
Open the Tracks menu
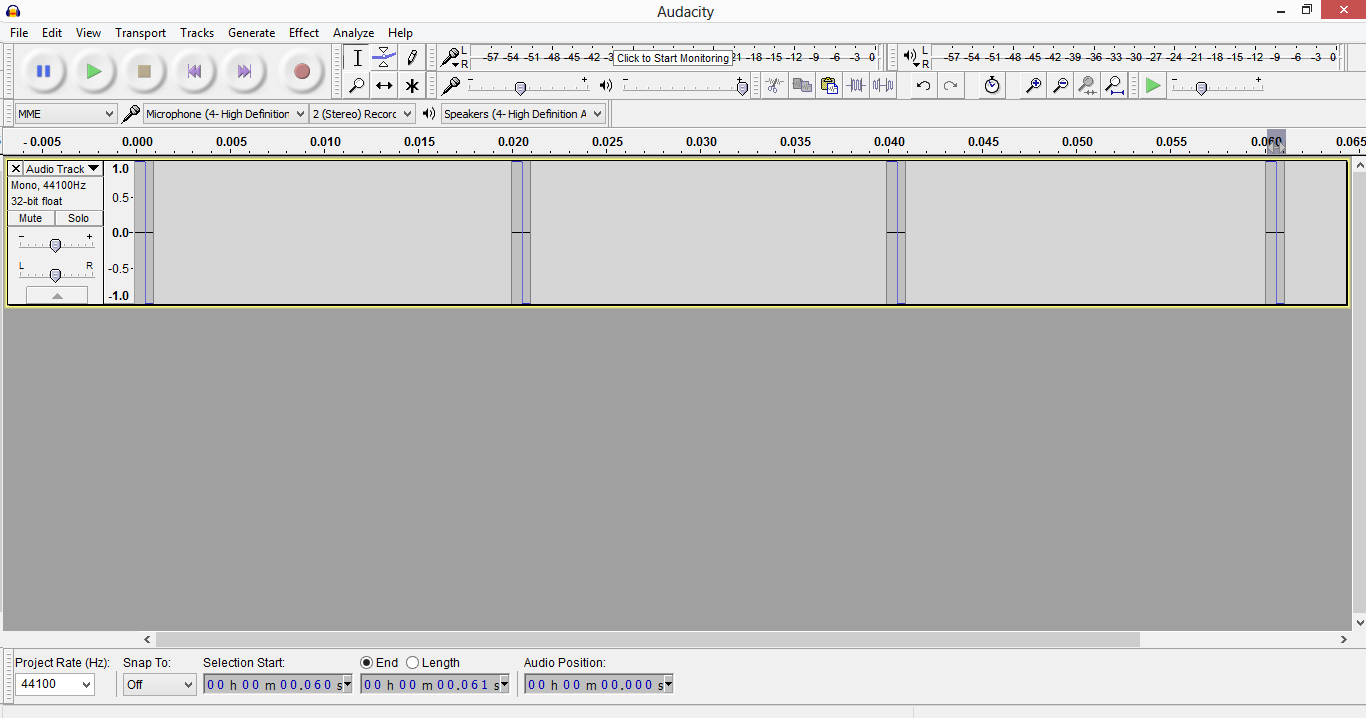tap(197, 33)
